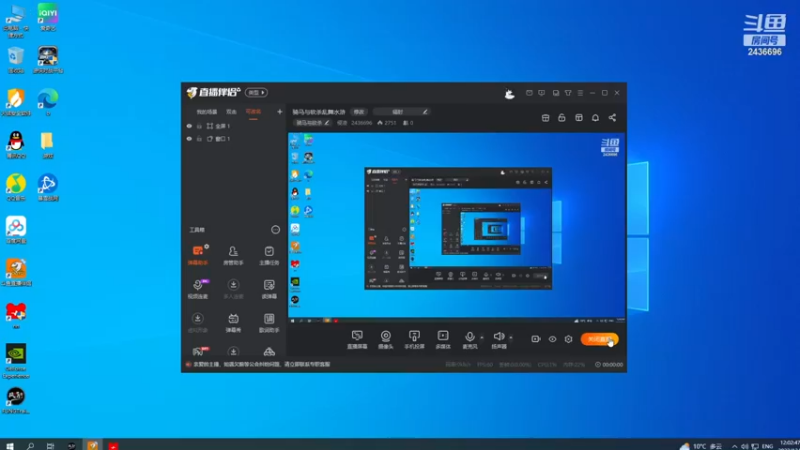Click the record video icon beside the preview eye
This screenshot has height=450, width=800.
536,339
